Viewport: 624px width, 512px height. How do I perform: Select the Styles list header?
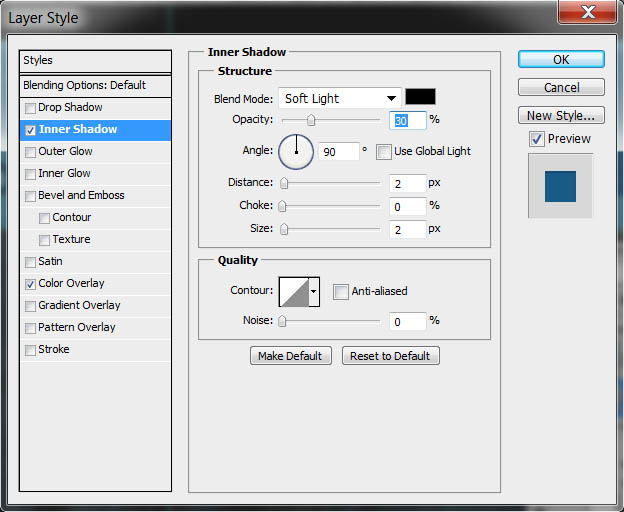click(x=96, y=61)
